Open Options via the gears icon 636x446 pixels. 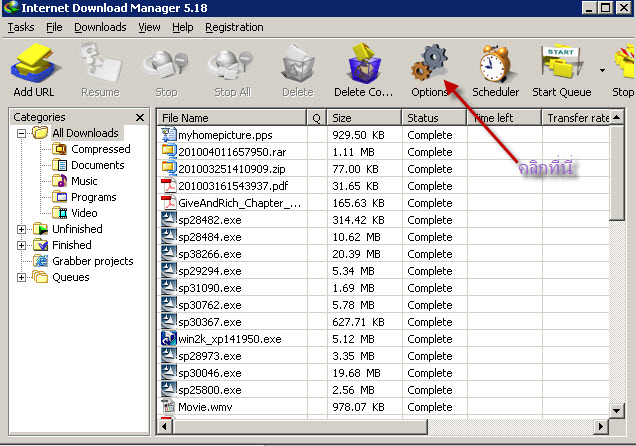click(430, 63)
